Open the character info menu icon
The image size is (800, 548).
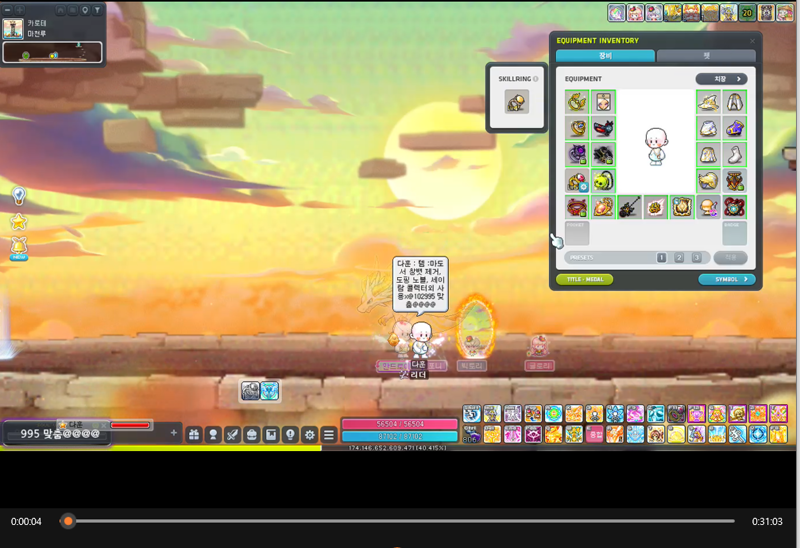(213, 434)
